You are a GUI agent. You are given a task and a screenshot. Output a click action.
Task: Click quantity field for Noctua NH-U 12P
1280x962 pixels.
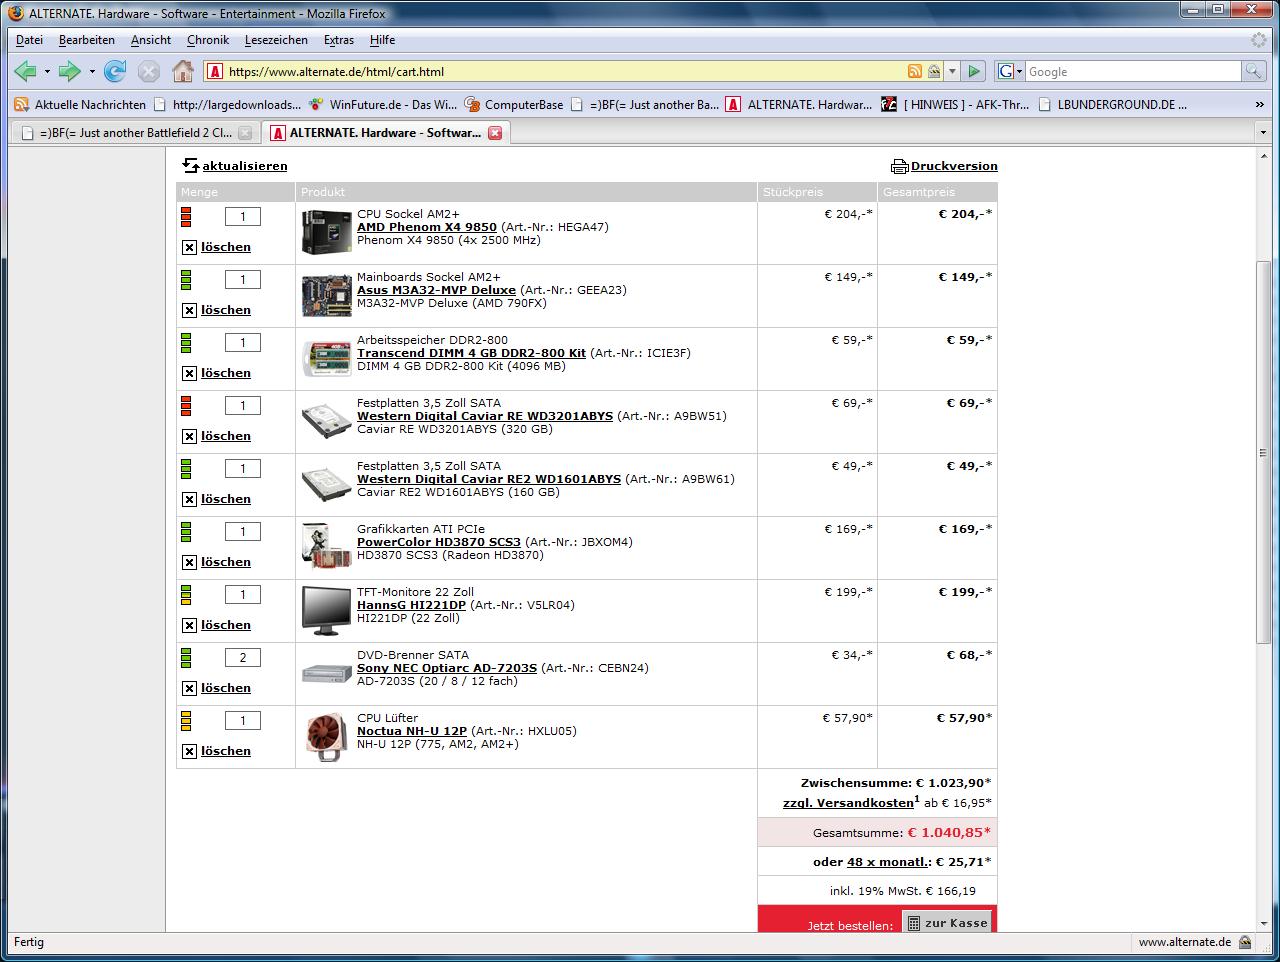243,720
